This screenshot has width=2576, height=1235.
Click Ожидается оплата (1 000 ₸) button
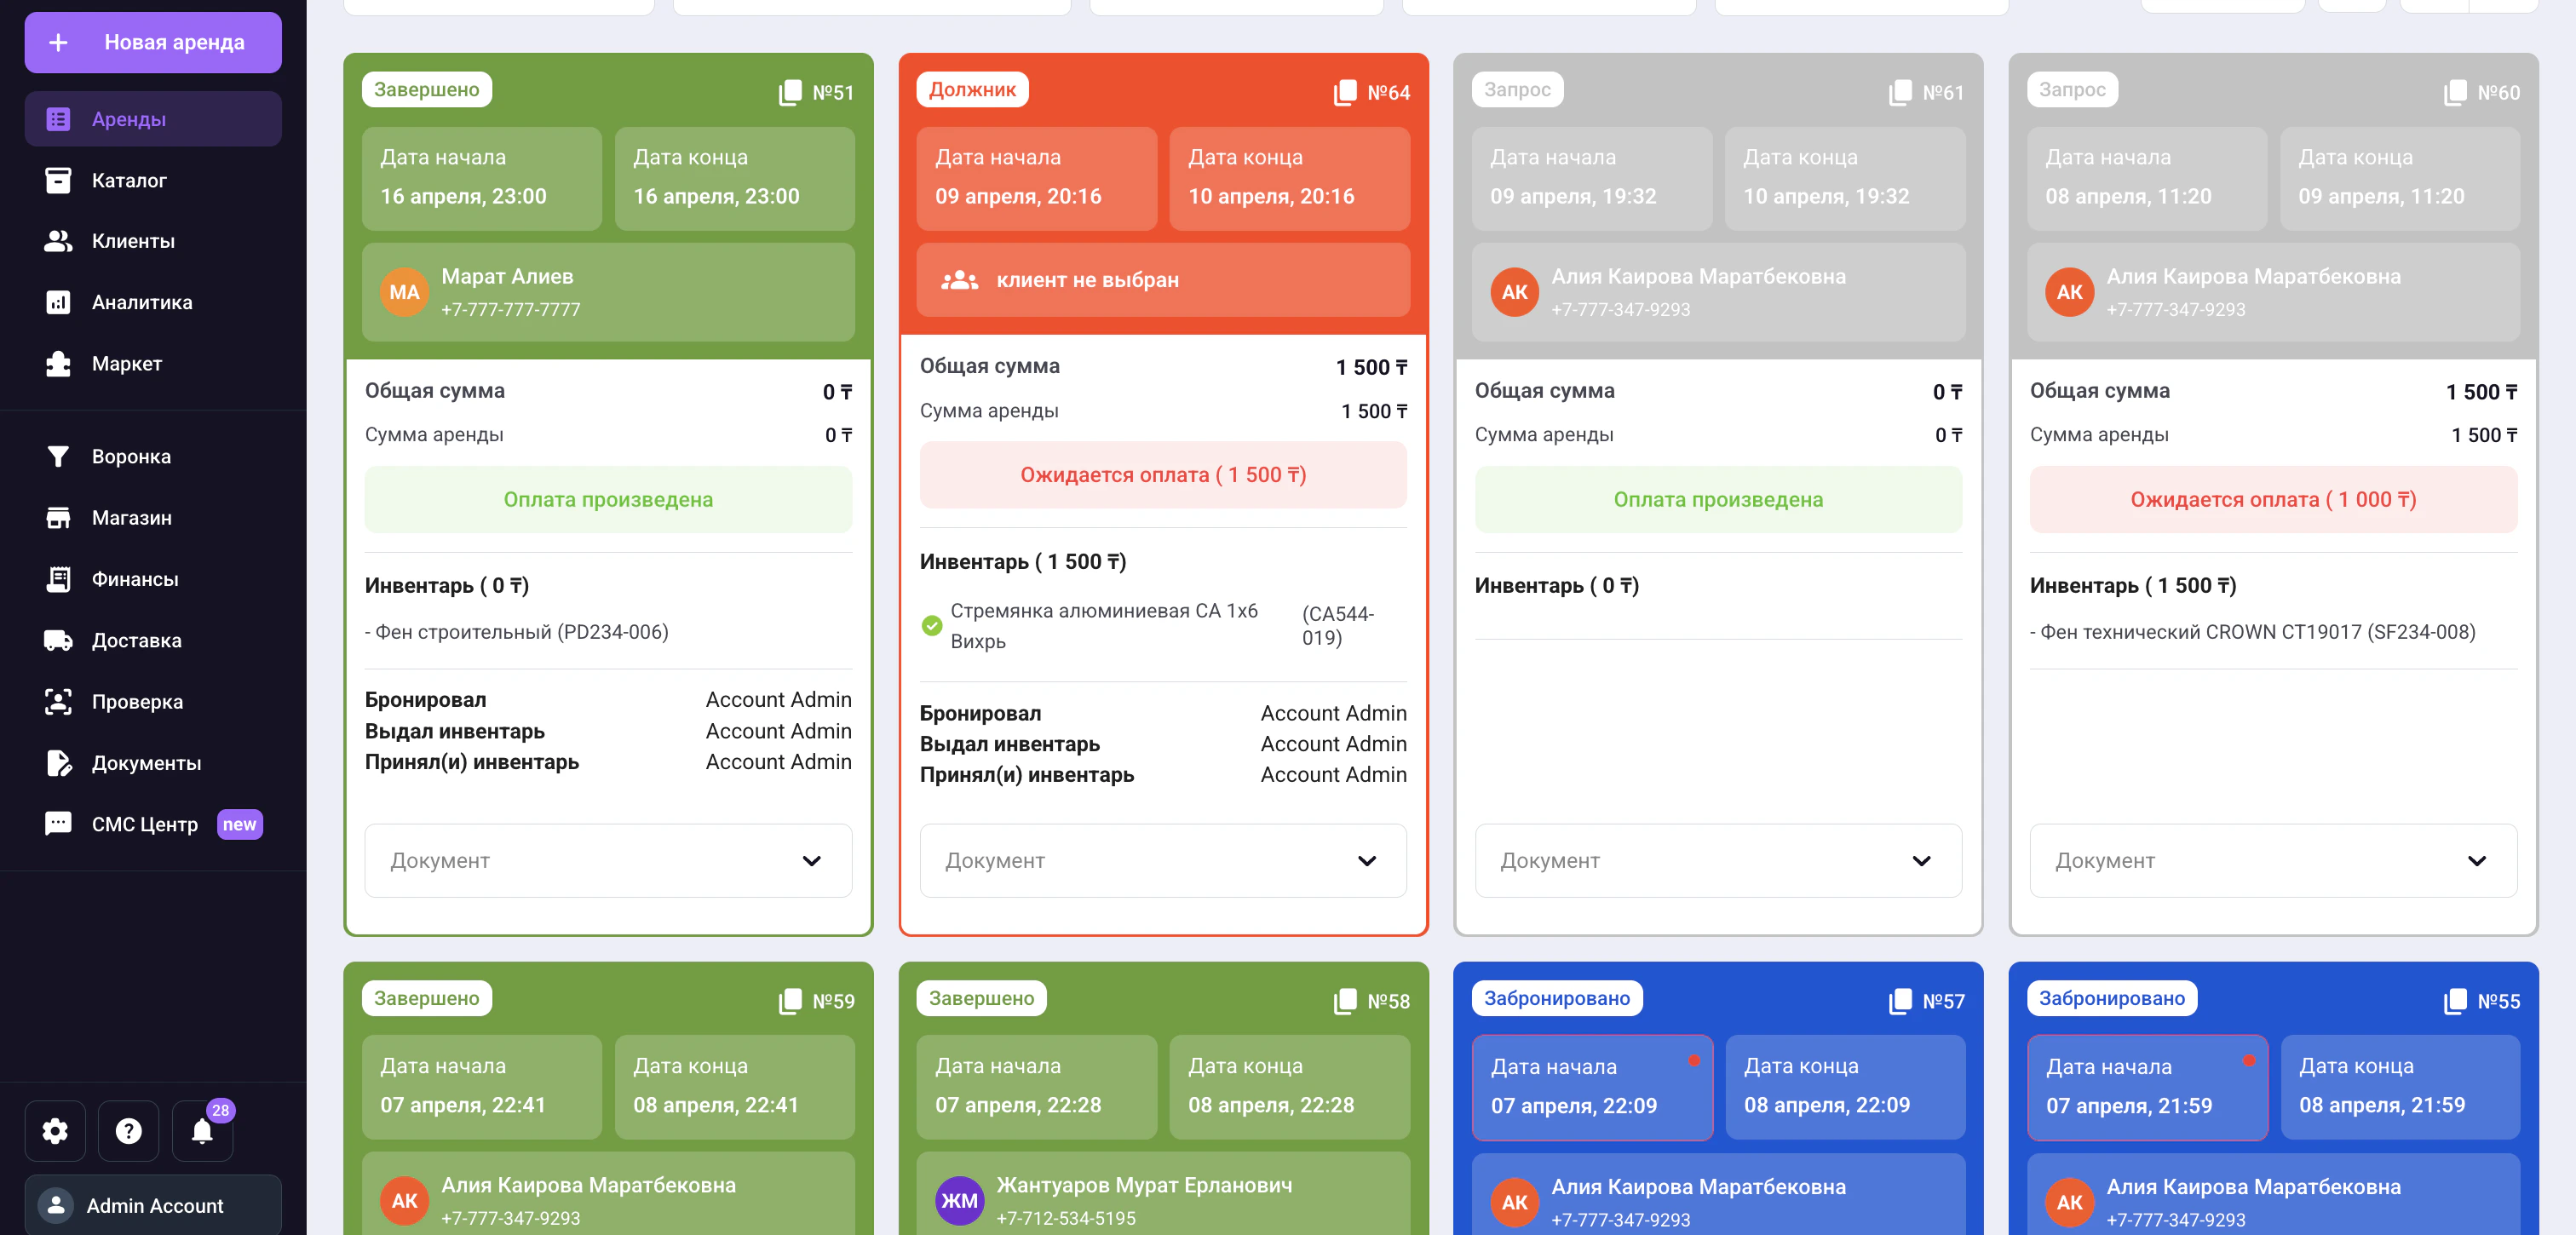click(2272, 500)
